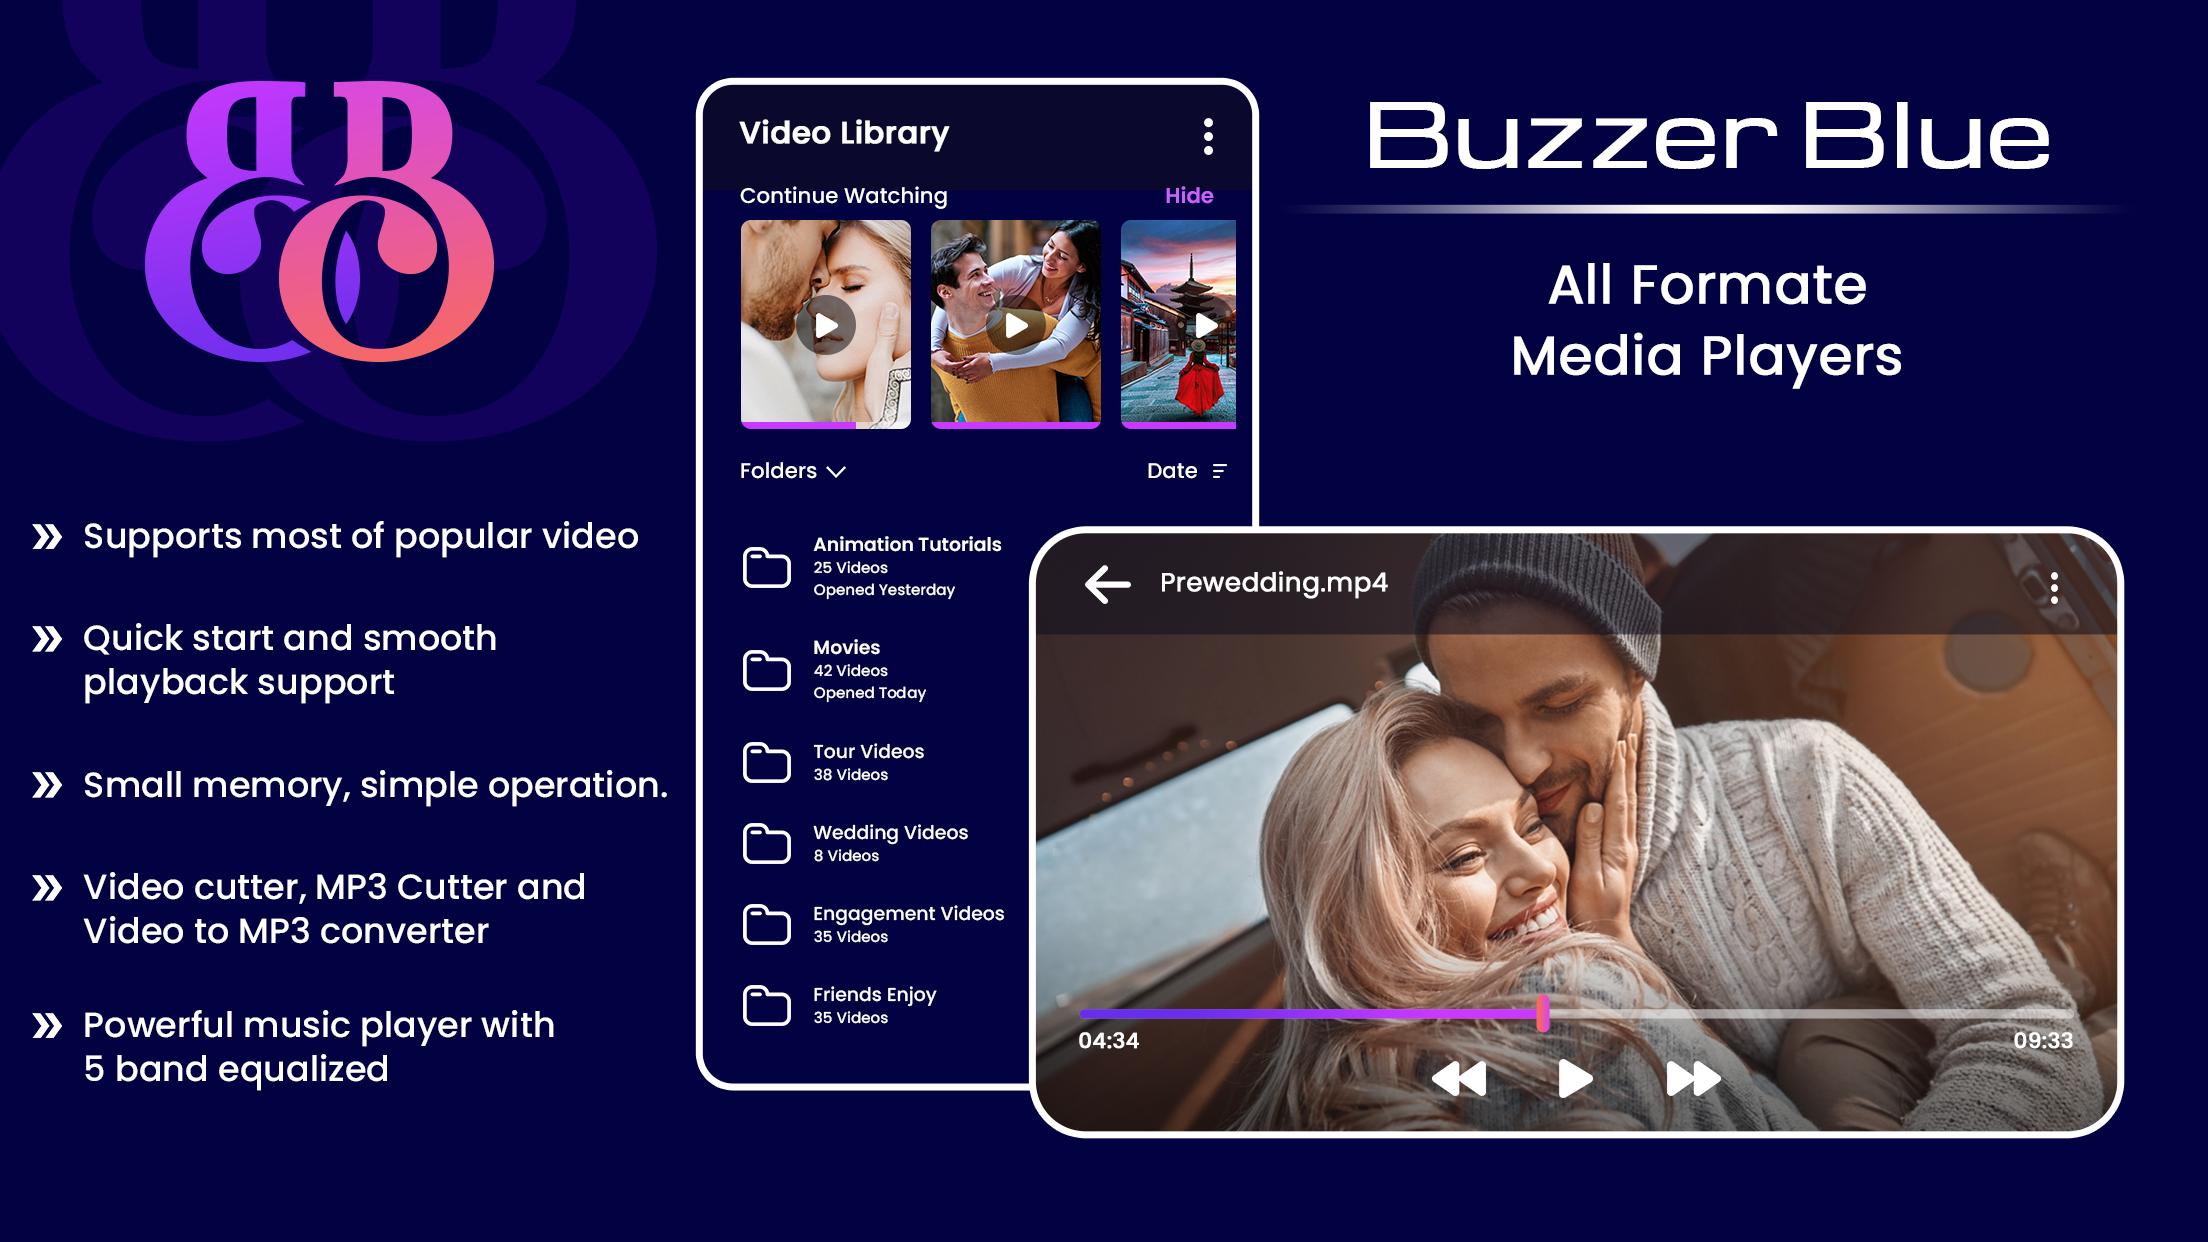Click the Prewedding.mp4 back navigation link
The height and width of the screenshot is (1242, 2208).
tap(1106, 584)
